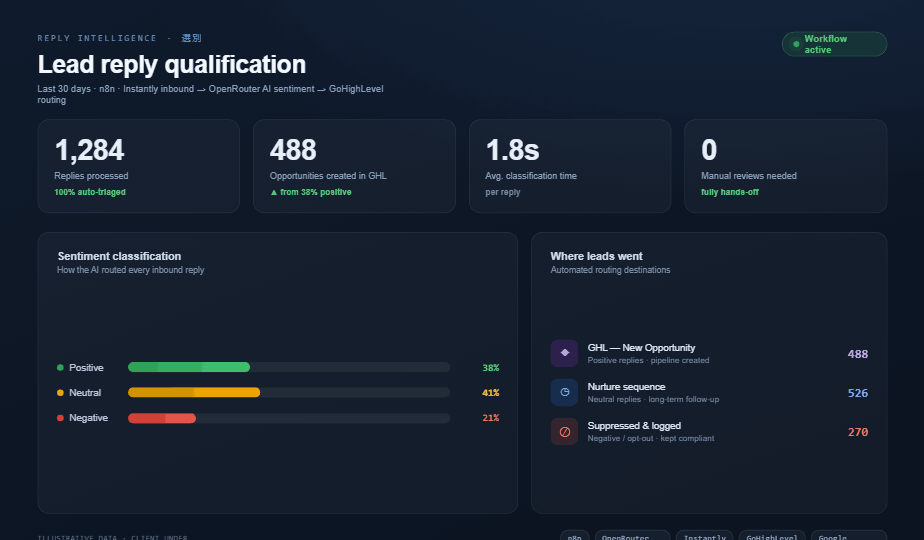Click the Negative sentiment label
This screenshot has height=540, width=924.
tap(88, 417)
